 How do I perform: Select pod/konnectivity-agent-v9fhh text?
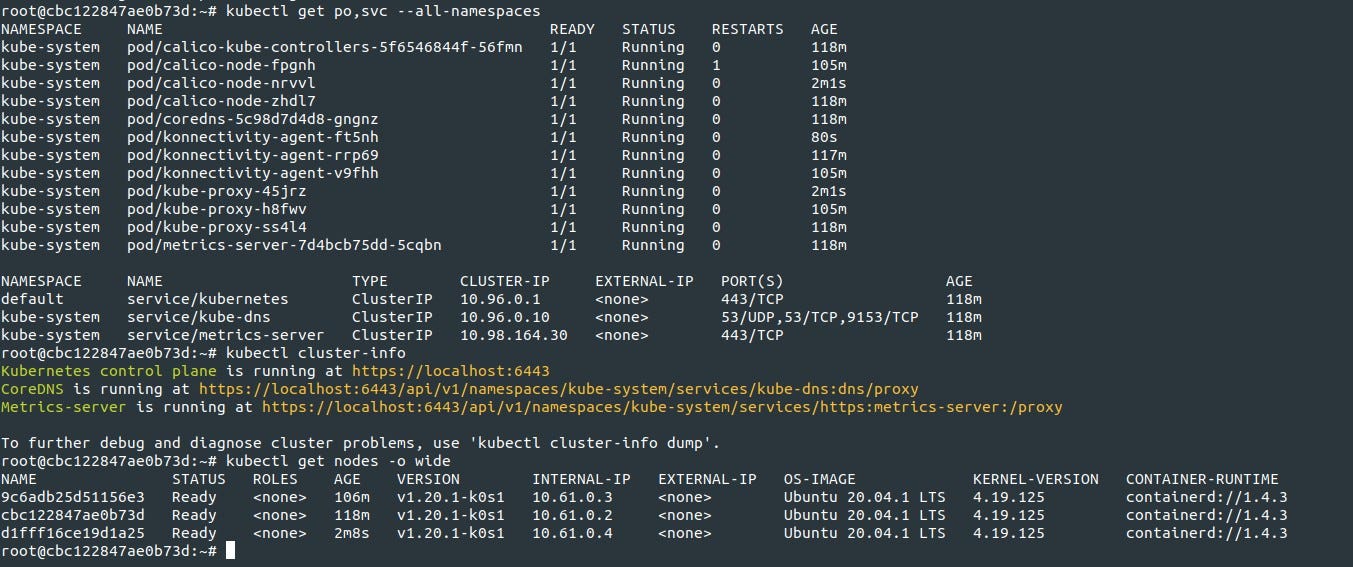point(253,173)
